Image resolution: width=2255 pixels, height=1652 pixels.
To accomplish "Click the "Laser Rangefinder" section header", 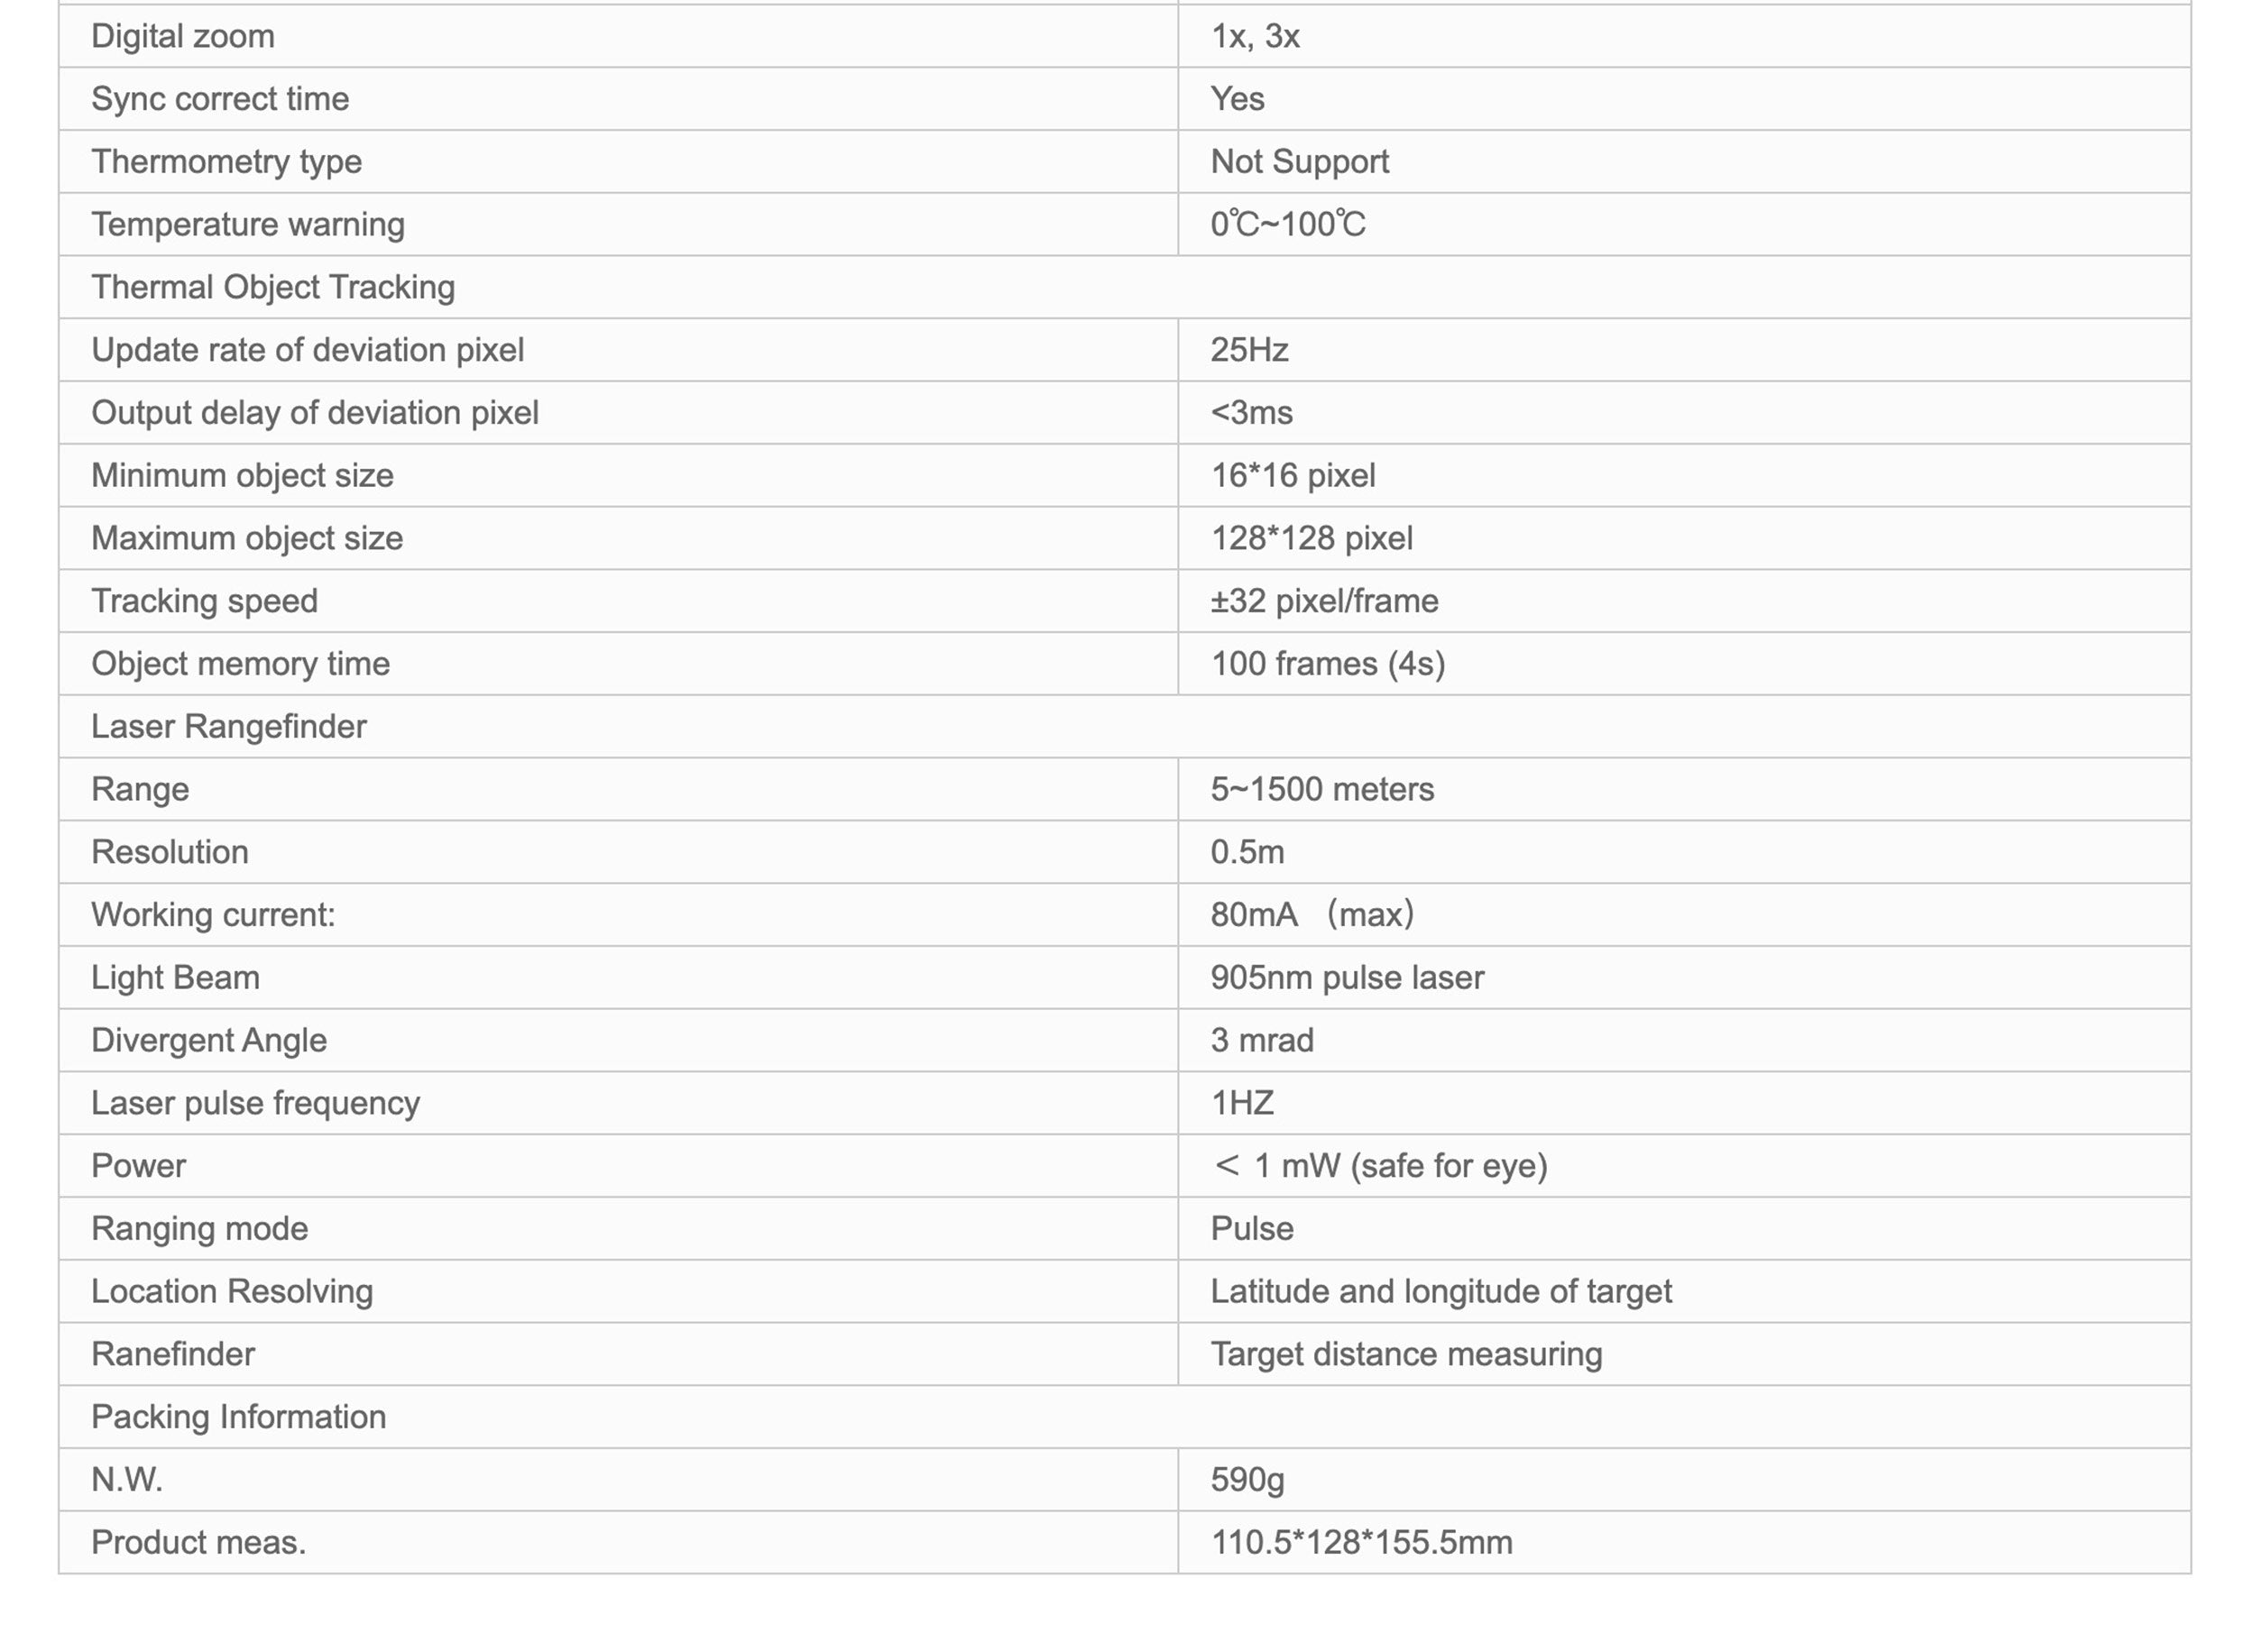I will 229,727.
